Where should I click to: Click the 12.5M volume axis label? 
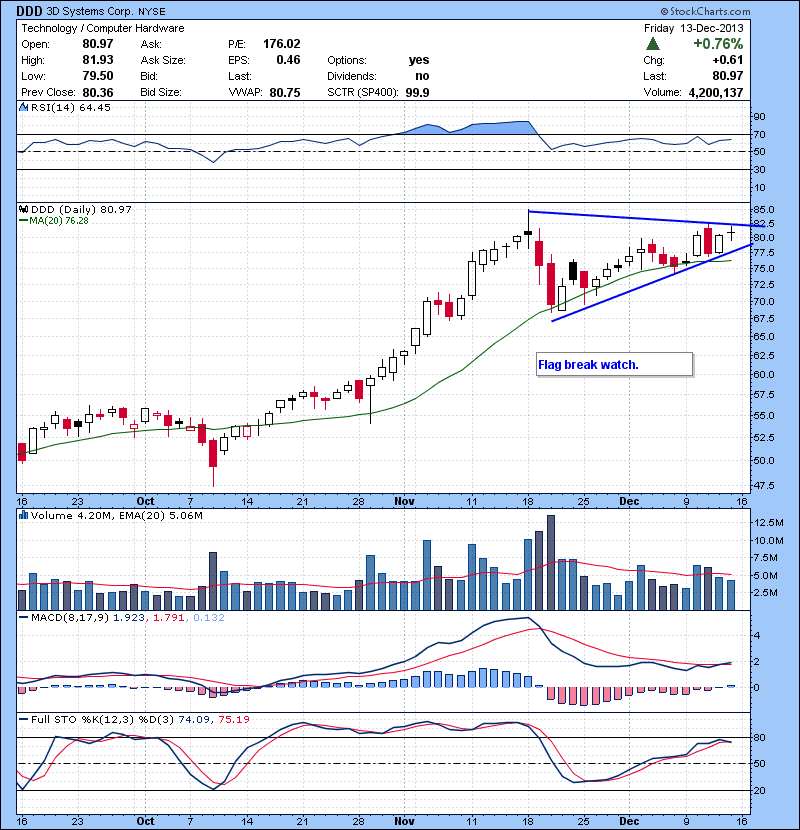769,522
